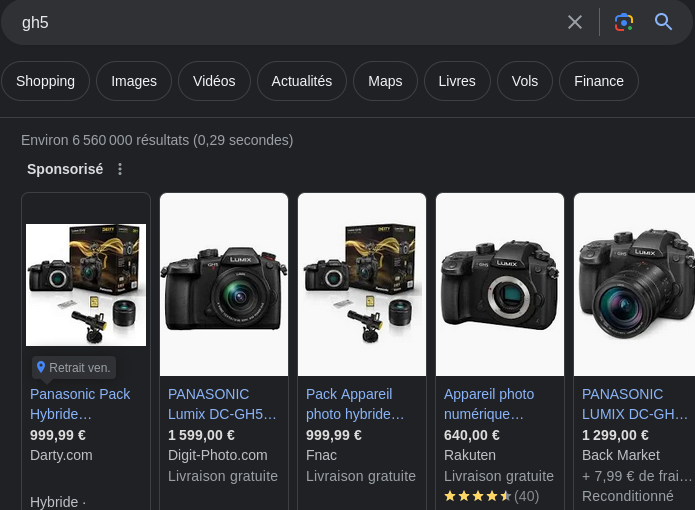Click the Digit-Photo Lumix GH5 camera image

224,284
